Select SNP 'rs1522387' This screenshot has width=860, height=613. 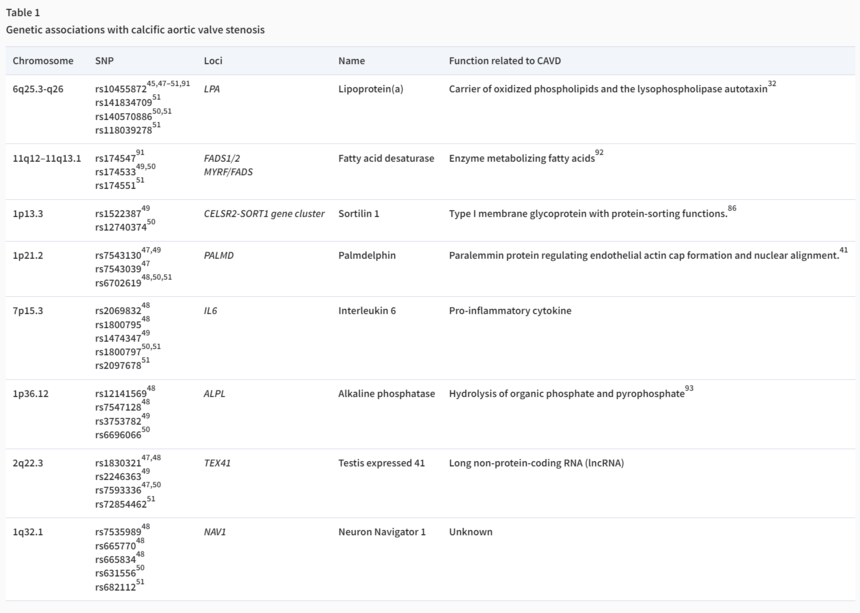click(118, 214)
